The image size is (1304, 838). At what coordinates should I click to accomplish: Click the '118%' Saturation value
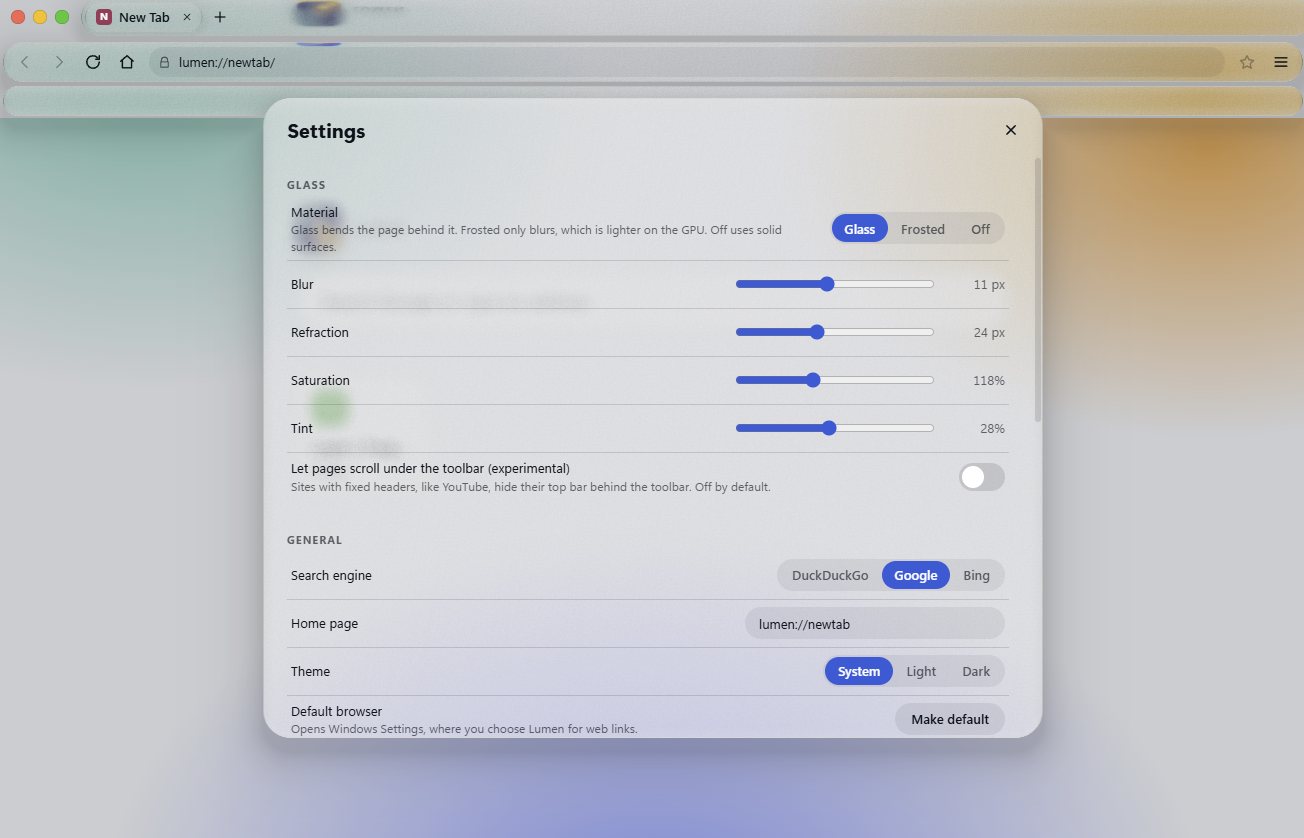coord(989,380)
